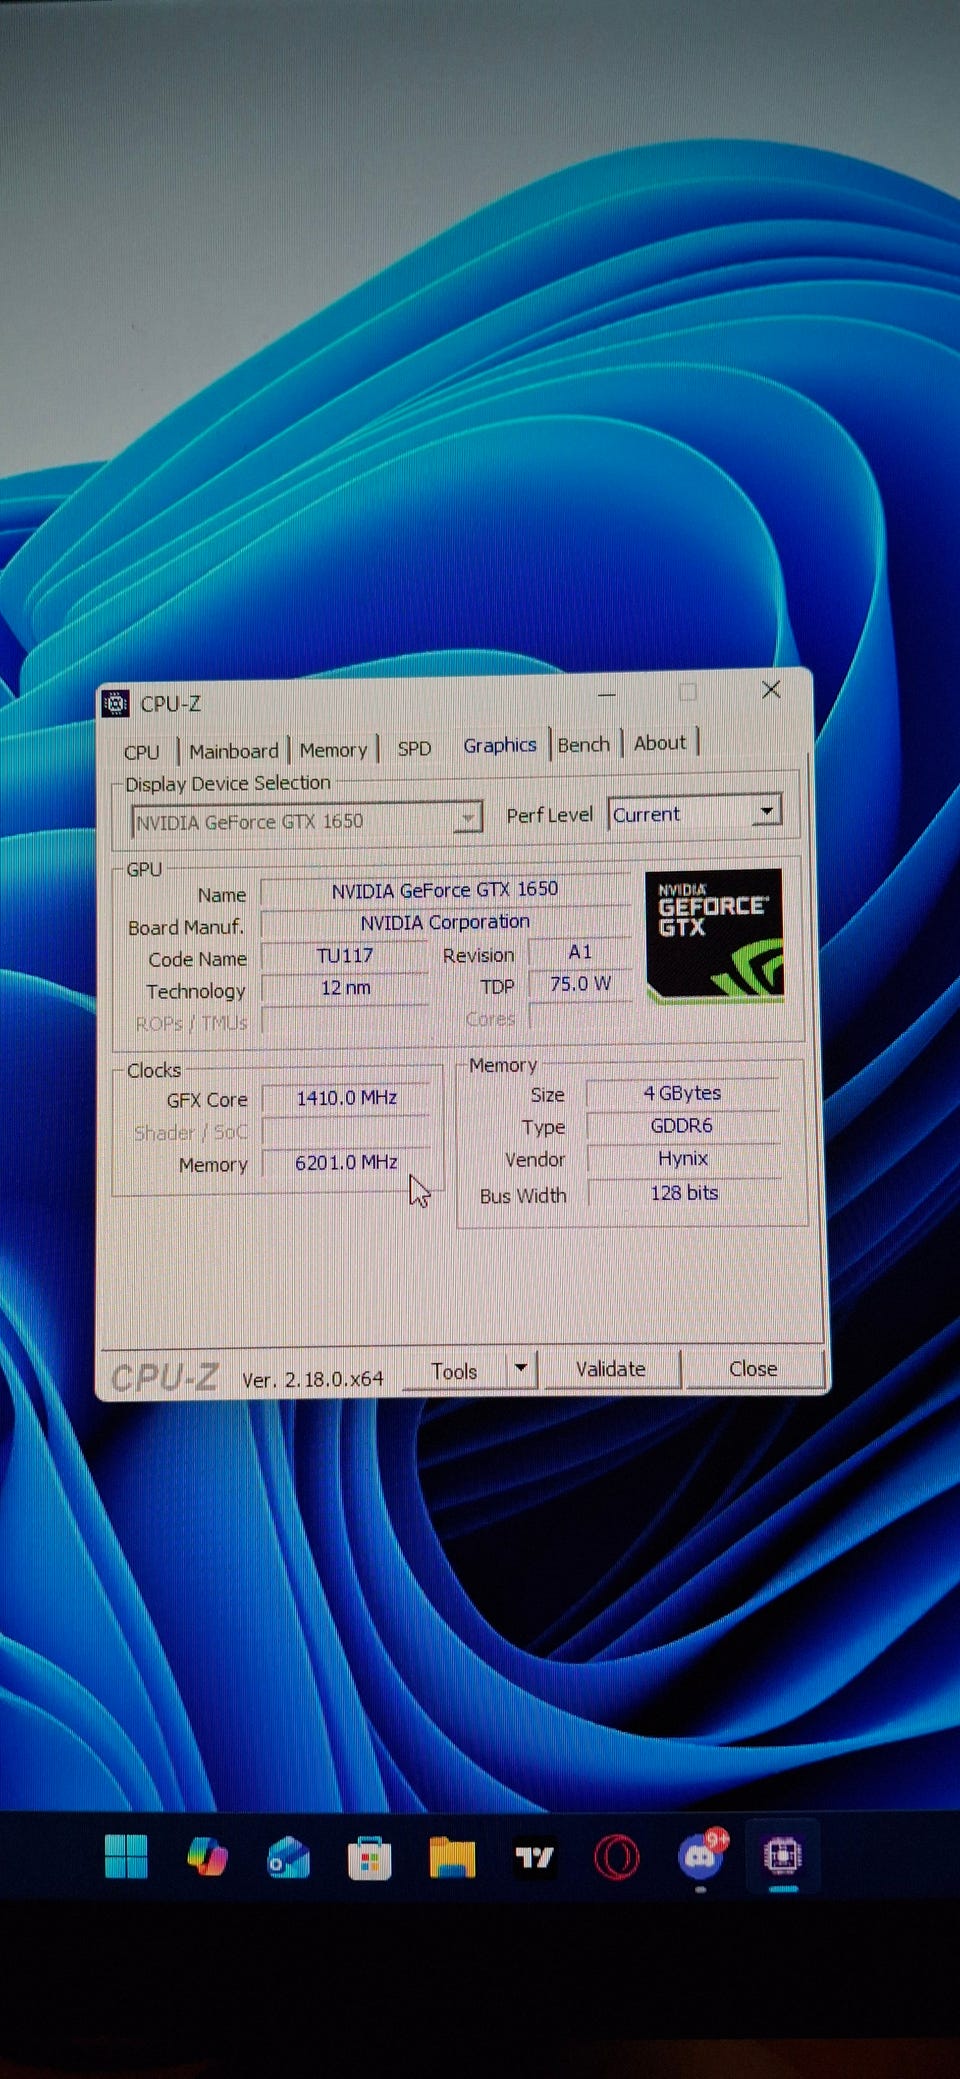
Task: Open the About tab
Action: (660, 743)
